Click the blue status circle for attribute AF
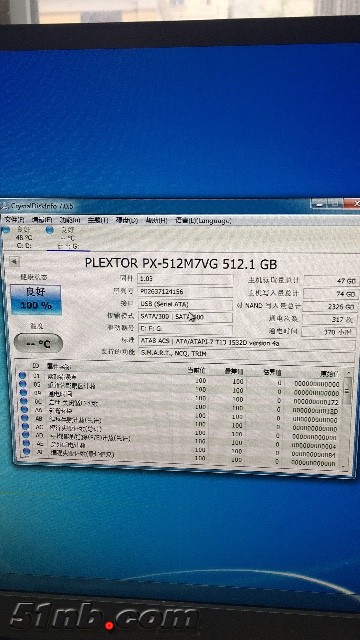Screen dimensions: 360x640 tap(27, 451)
